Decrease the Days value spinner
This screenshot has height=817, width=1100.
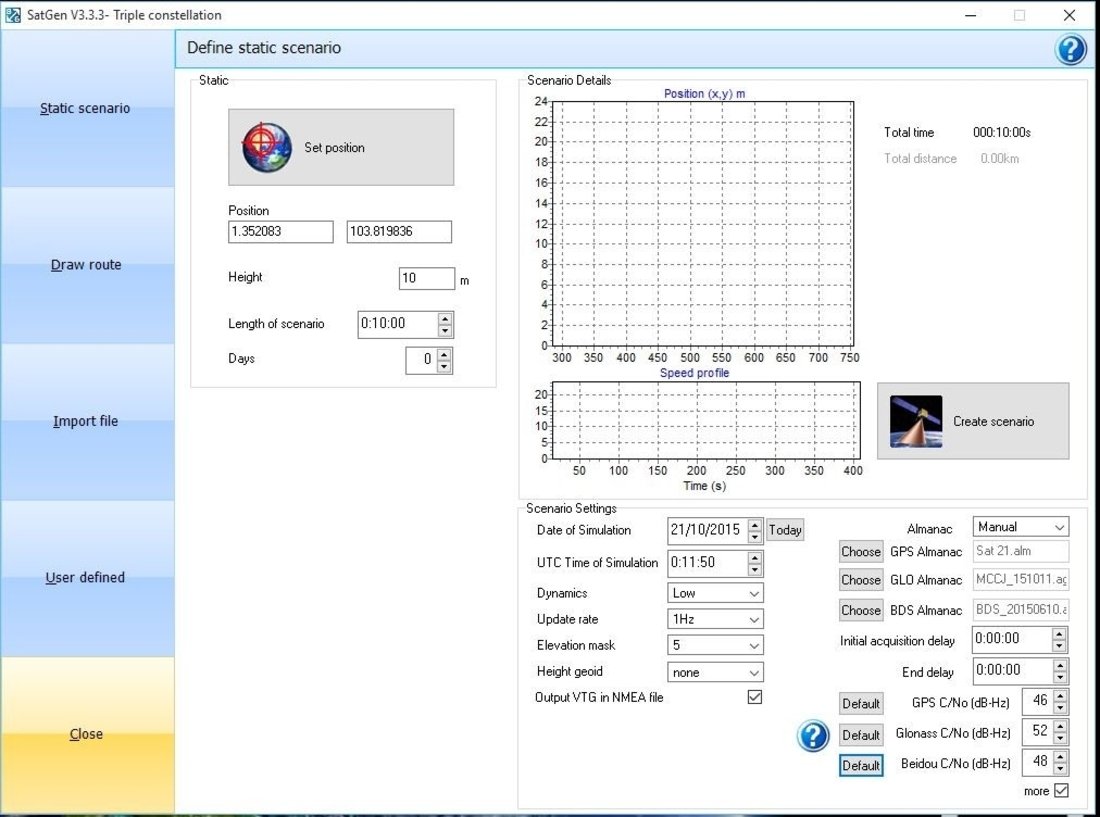point(445,367)
